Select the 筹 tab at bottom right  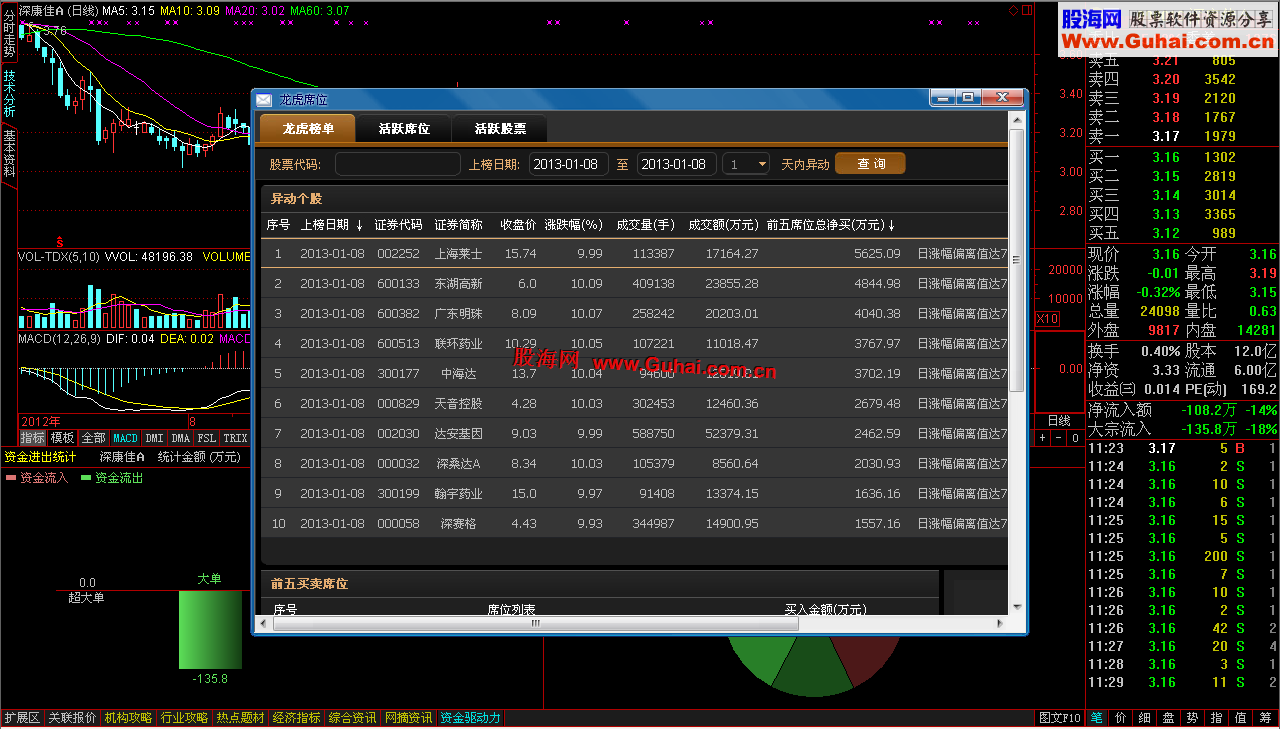click(1265, 718)
